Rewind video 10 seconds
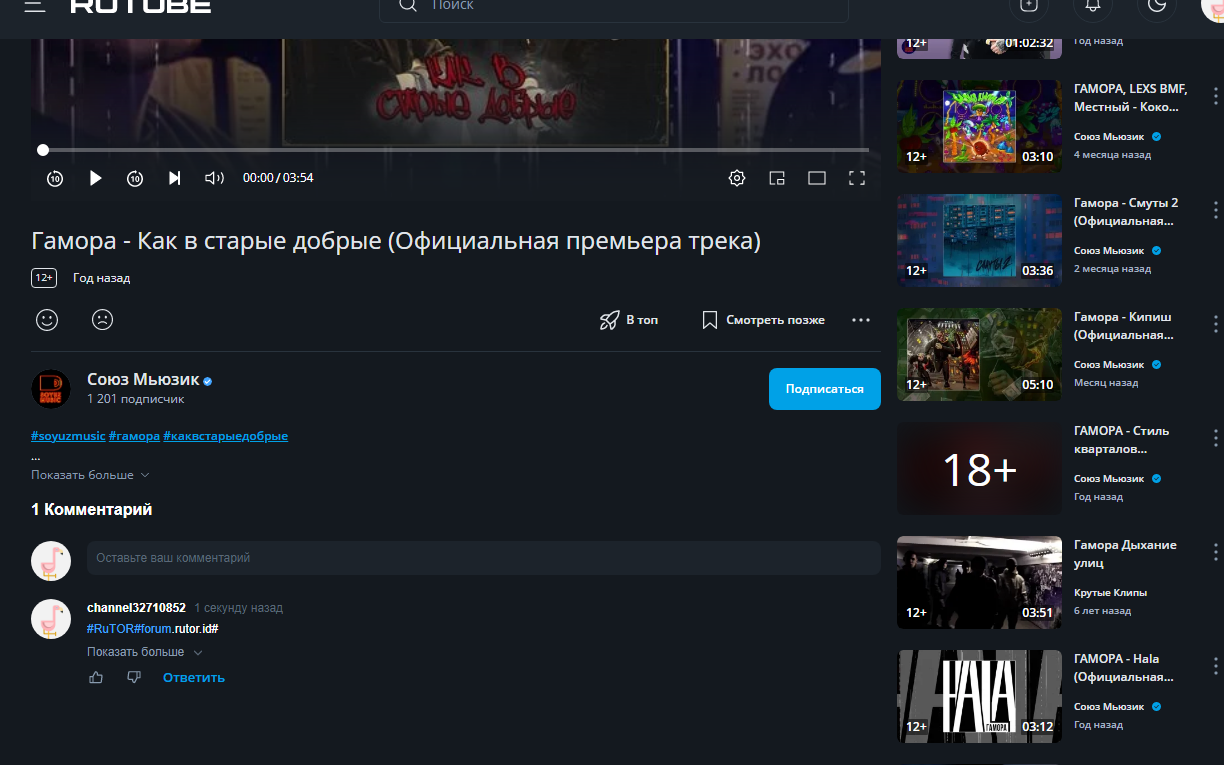Viewport: 1224px width, 765px height. coord(55,178)
